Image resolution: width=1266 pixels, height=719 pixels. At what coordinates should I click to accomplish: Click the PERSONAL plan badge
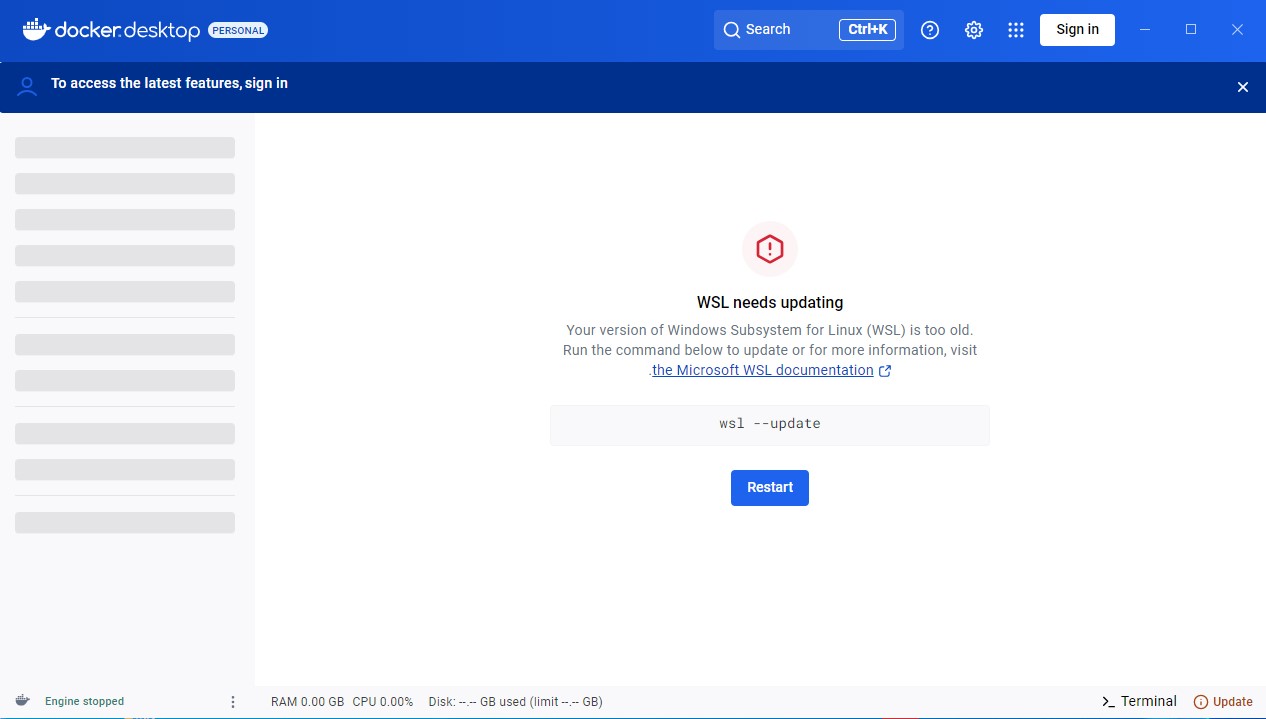coord(238,31)
